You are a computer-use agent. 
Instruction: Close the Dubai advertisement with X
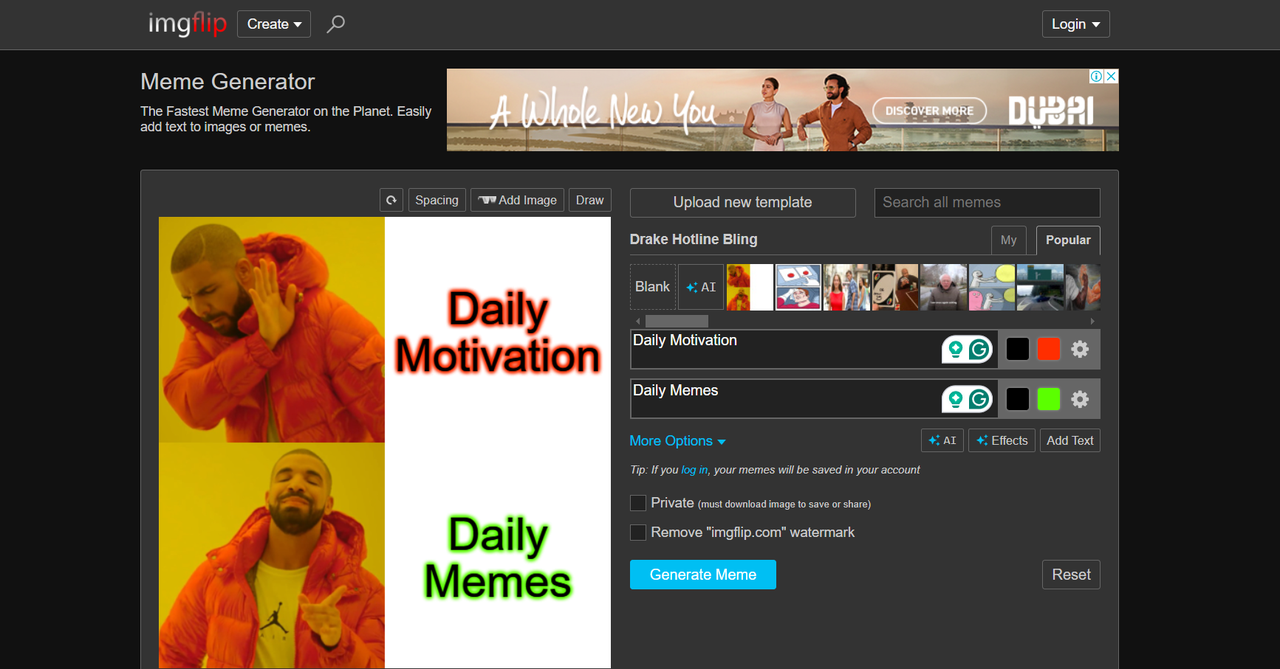tap(1111, 76)
